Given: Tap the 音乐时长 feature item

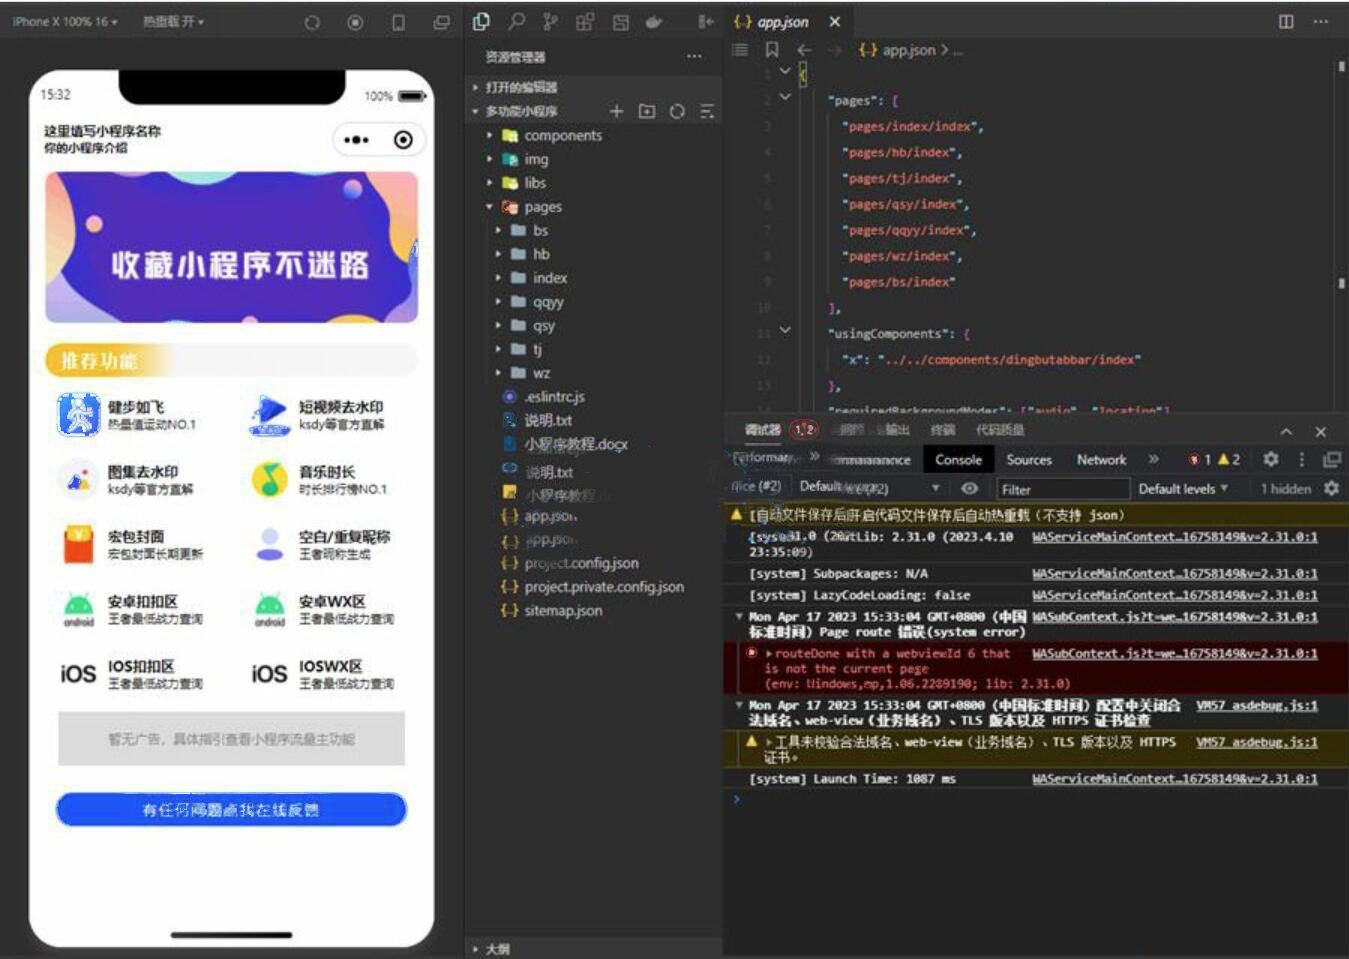Looking at the screenshot, I should tap(318, 480).
